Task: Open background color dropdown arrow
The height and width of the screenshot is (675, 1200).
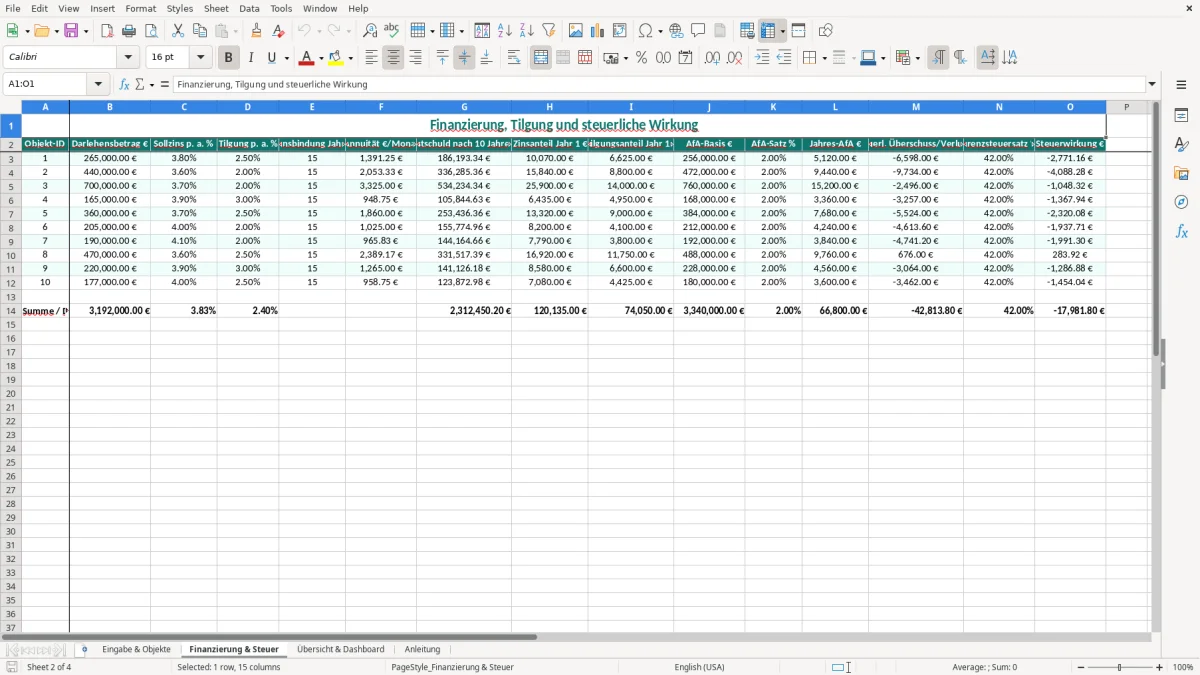Action: pos(350,58)
